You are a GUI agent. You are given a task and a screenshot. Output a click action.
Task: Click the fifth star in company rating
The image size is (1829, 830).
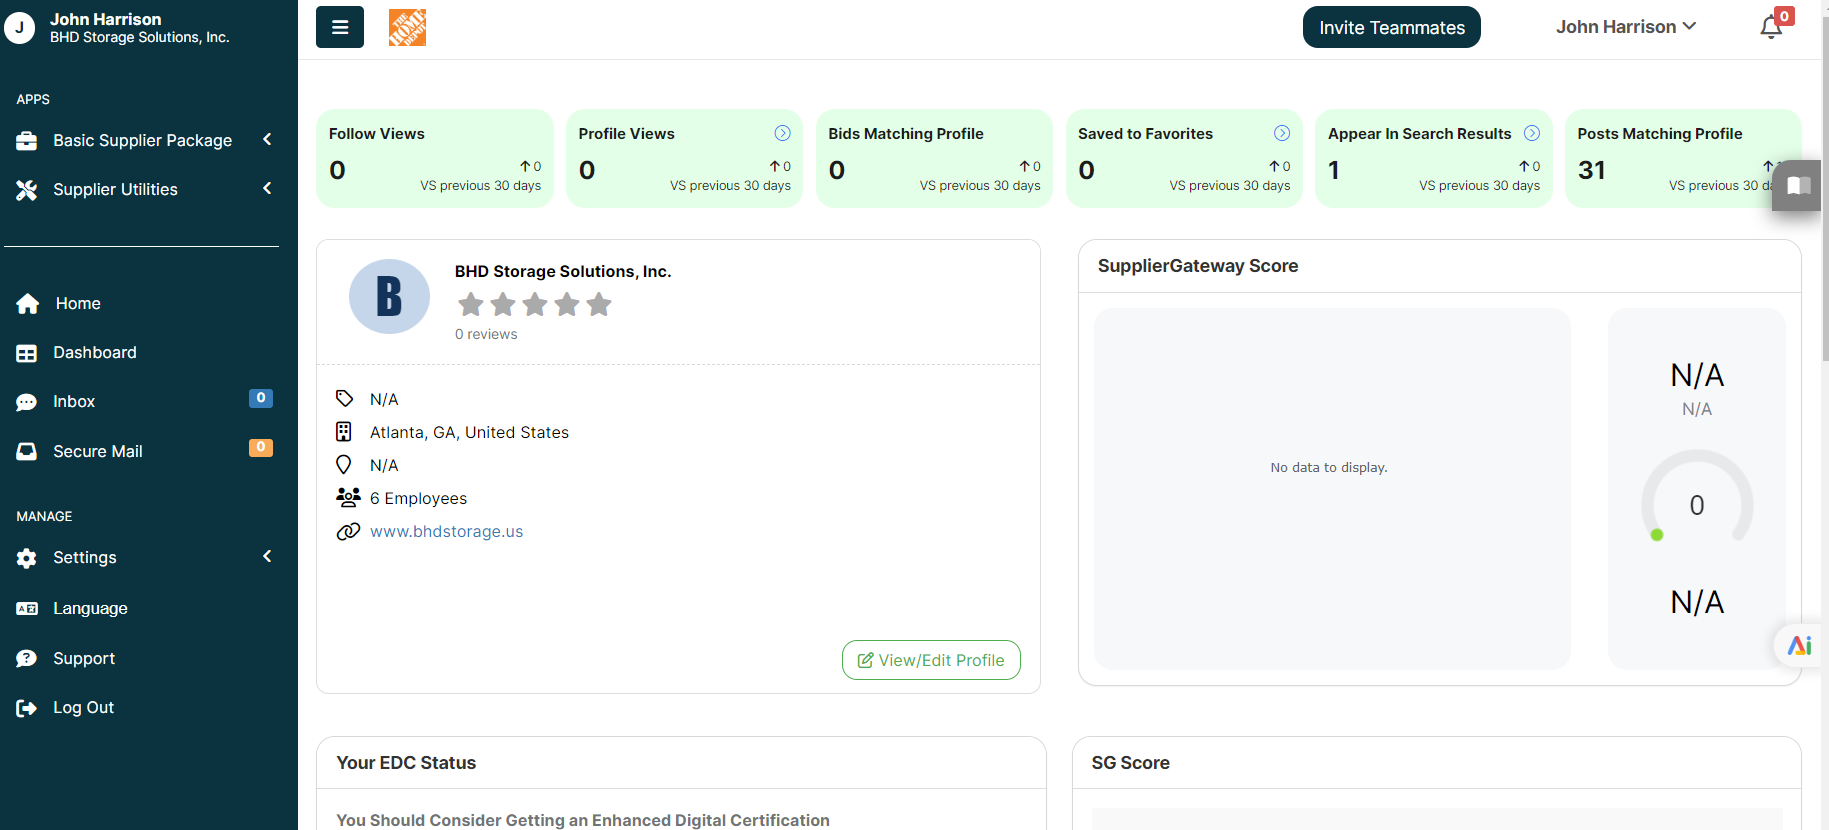(599, 304)
